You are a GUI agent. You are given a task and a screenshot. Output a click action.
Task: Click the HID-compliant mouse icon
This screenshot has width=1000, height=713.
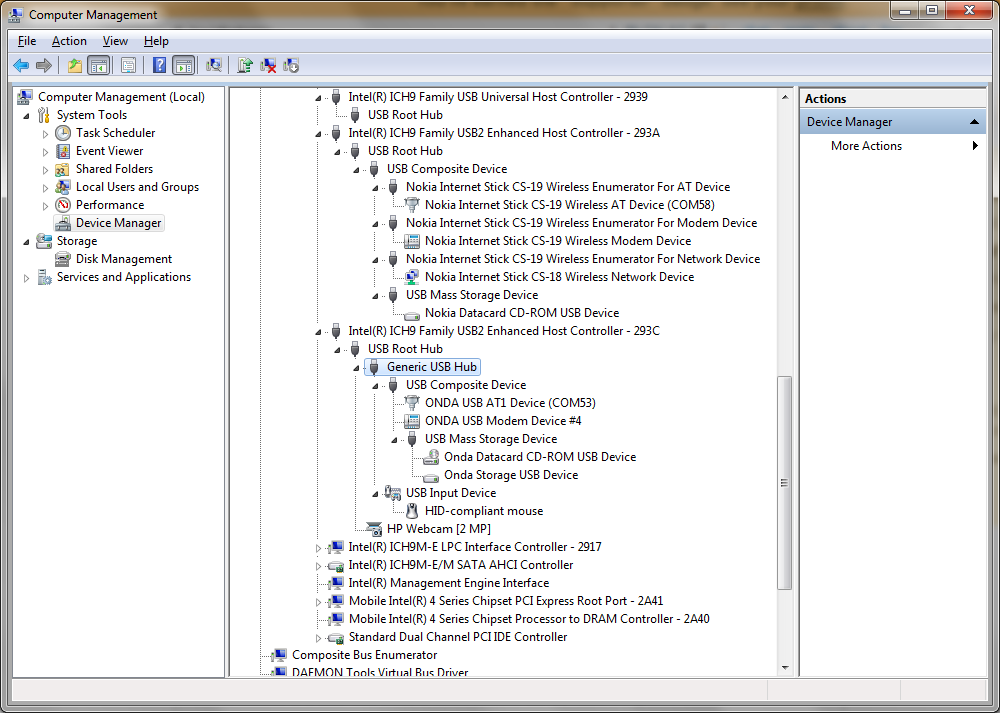pos(412,511)
